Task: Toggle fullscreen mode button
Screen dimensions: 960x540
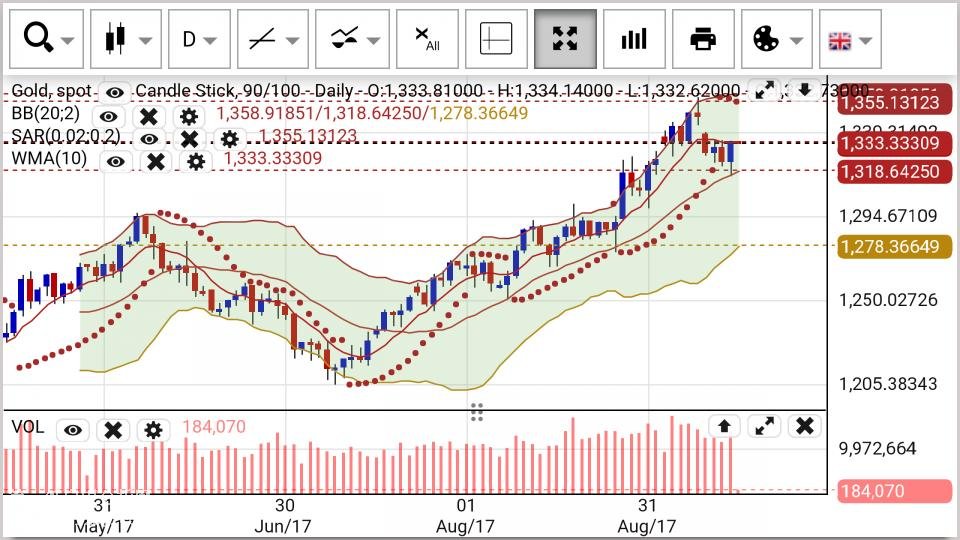Action: [x=565, y=39]
